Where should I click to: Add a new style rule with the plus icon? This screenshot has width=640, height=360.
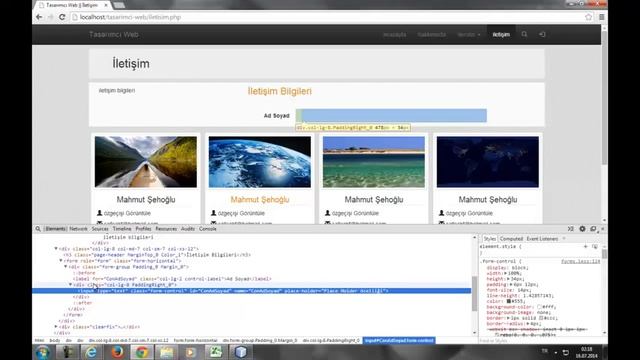coord(585,247)
